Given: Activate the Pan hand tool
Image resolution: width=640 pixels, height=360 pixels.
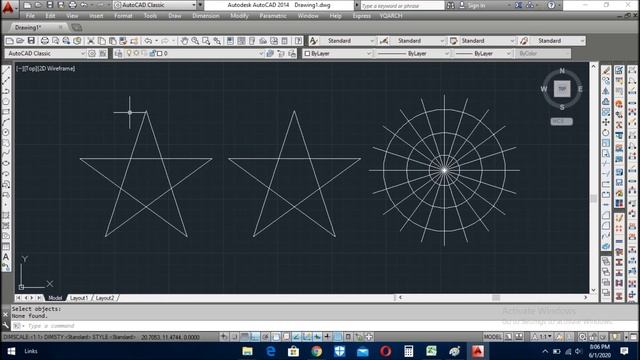Looking at the screenshot, I should point(184,41).
